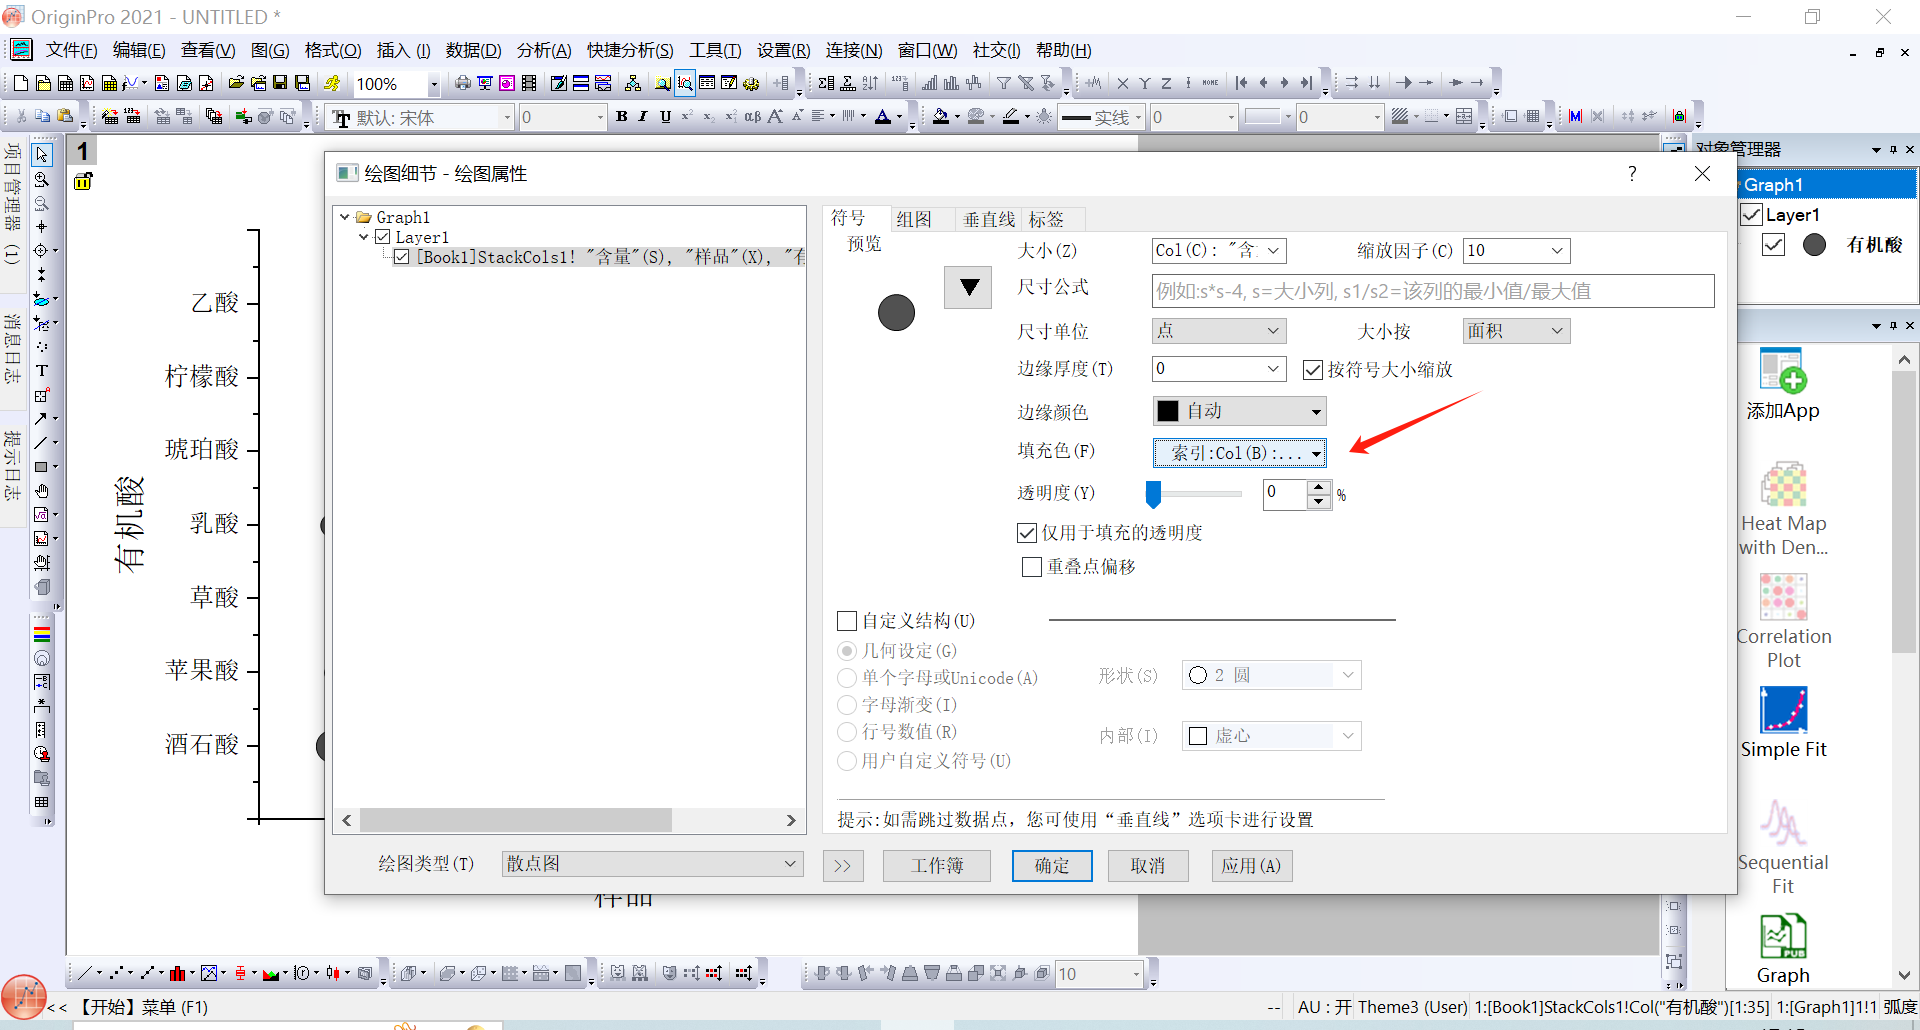Screen dimensions: 1920x1030
Task: Uncheck 按符号大小缩放 checkbox
Action: pyautogui.click(x=1313, y=370)
